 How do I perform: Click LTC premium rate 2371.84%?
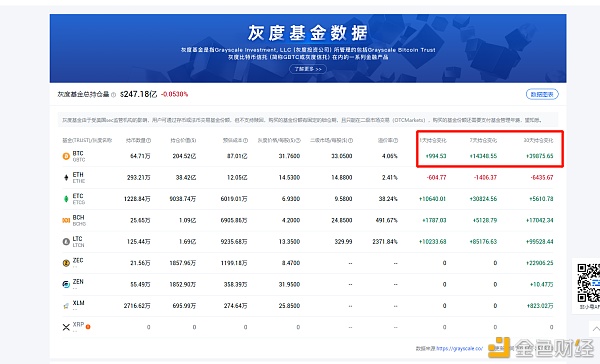pyautogui.click(x=385, y=242)
